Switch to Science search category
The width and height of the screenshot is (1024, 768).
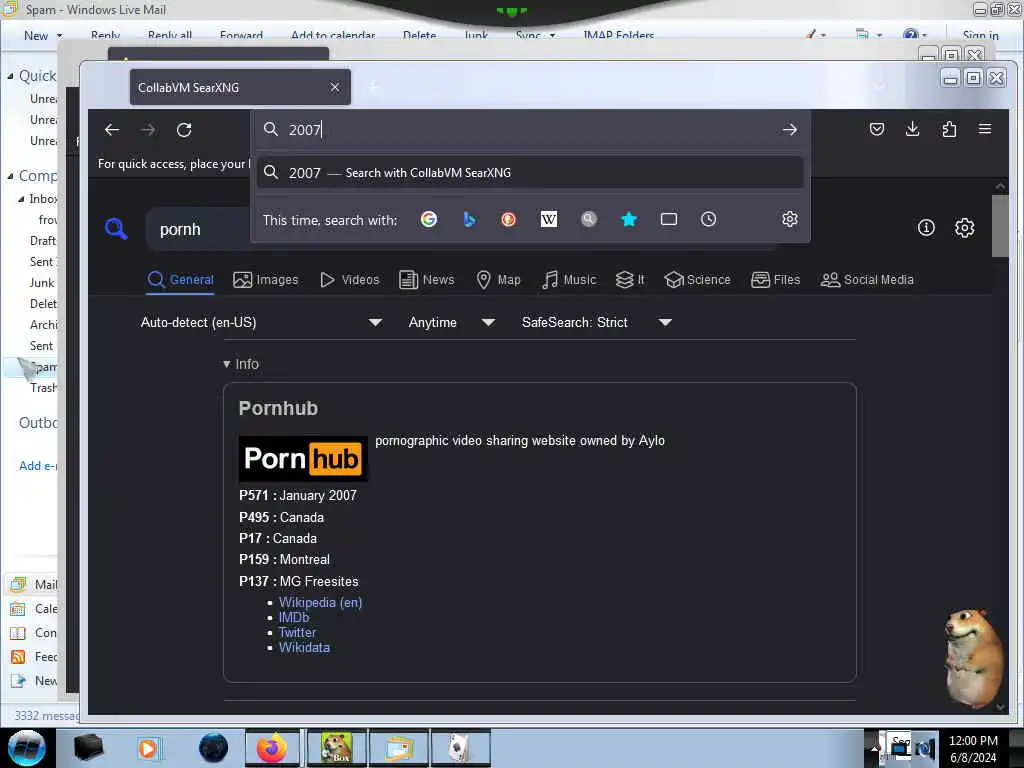coord(697,280)
